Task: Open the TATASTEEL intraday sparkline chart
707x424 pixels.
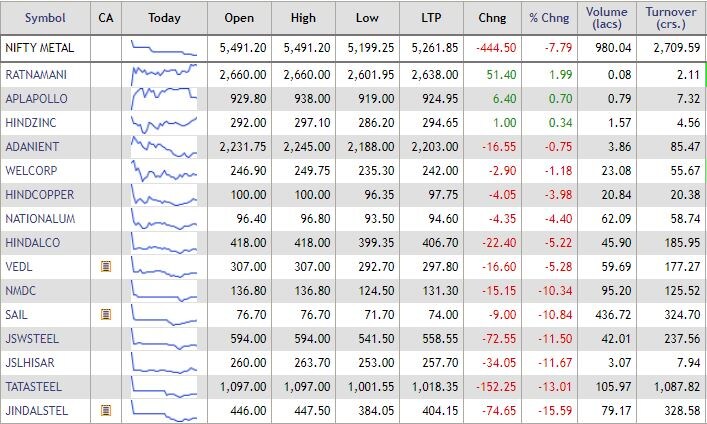Action: [x=163, y=386]
